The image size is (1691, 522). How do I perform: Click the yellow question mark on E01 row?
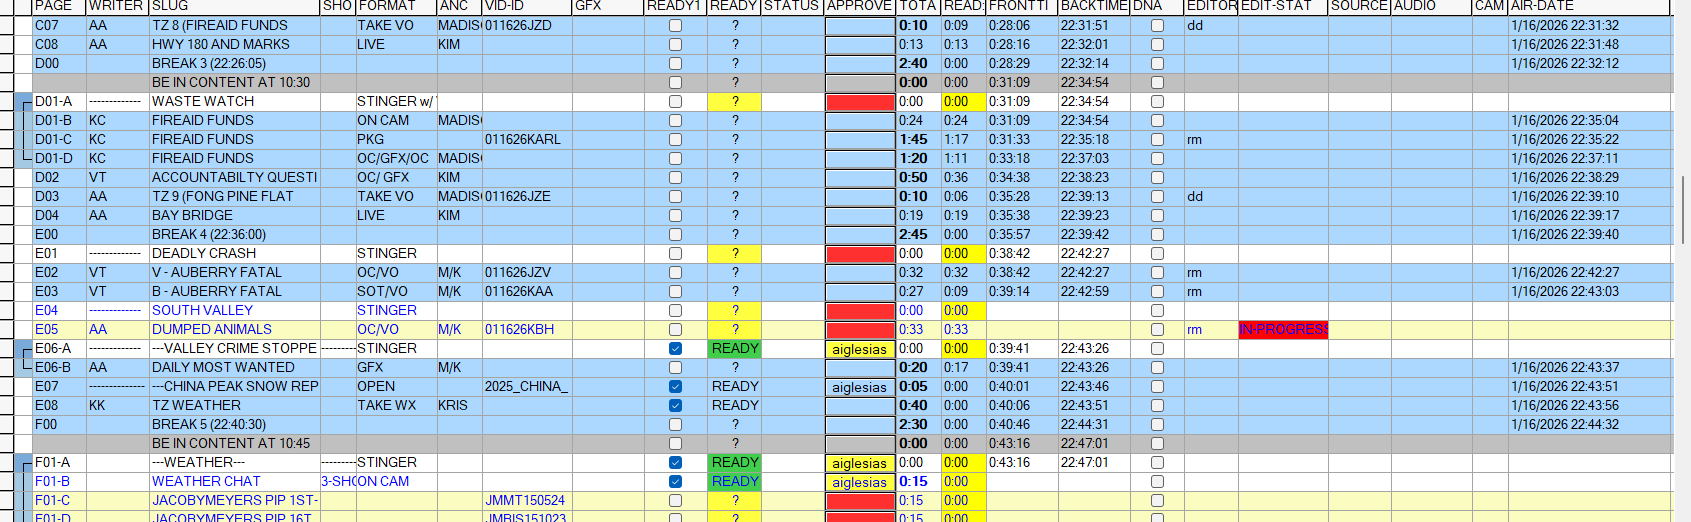coord(735,254)
